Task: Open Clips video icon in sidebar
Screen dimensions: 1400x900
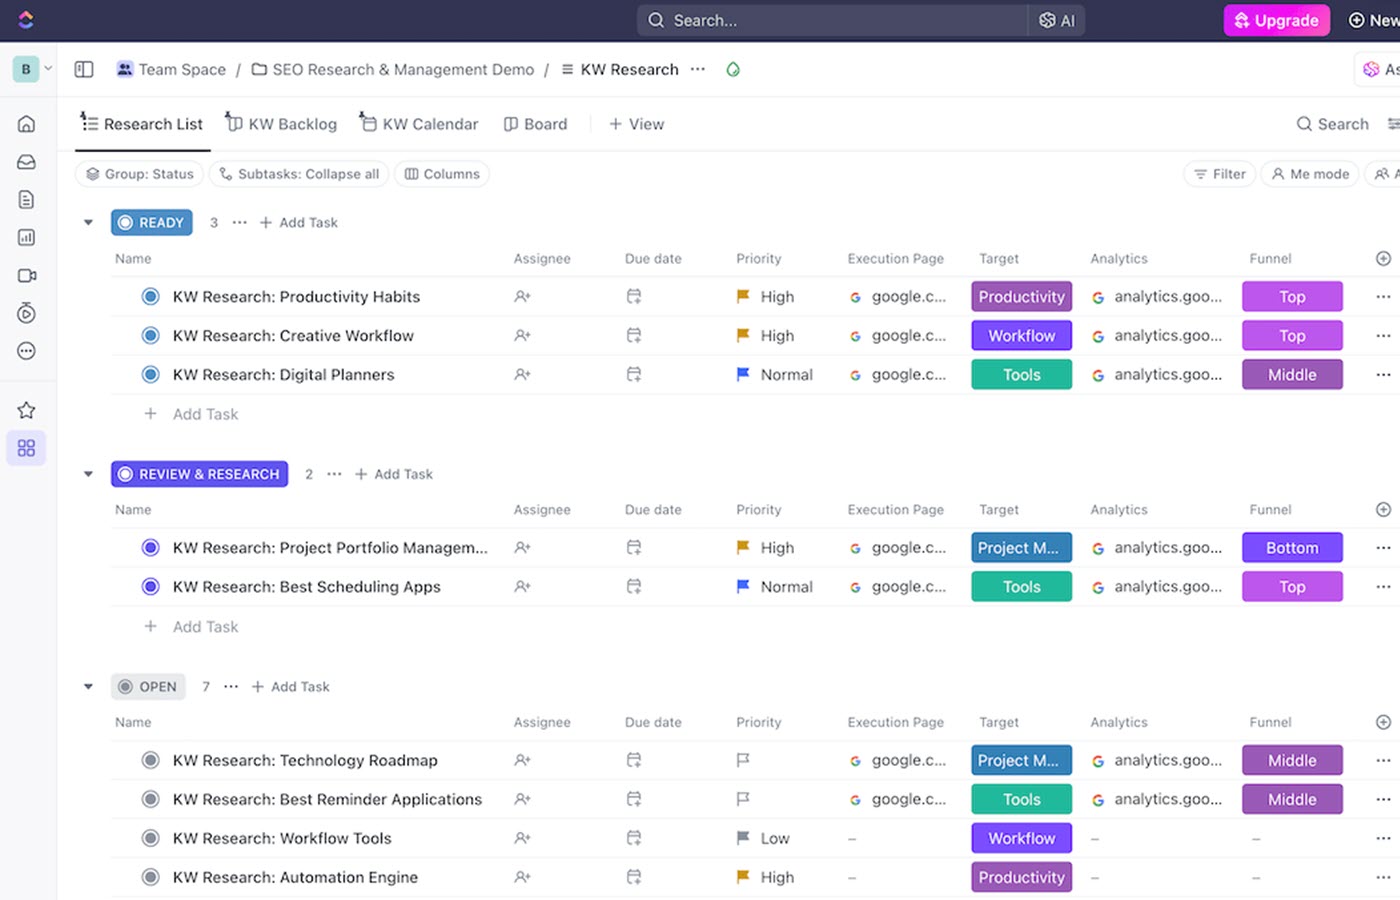Action: coord(27,276)
